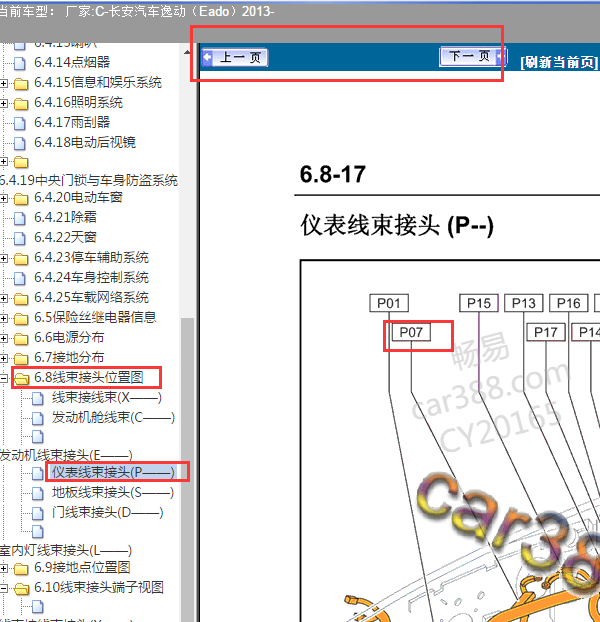Click the document icon beside 6.4.17雨刮器
Screen dimensions: 600x622
click(x=20, y=123)
